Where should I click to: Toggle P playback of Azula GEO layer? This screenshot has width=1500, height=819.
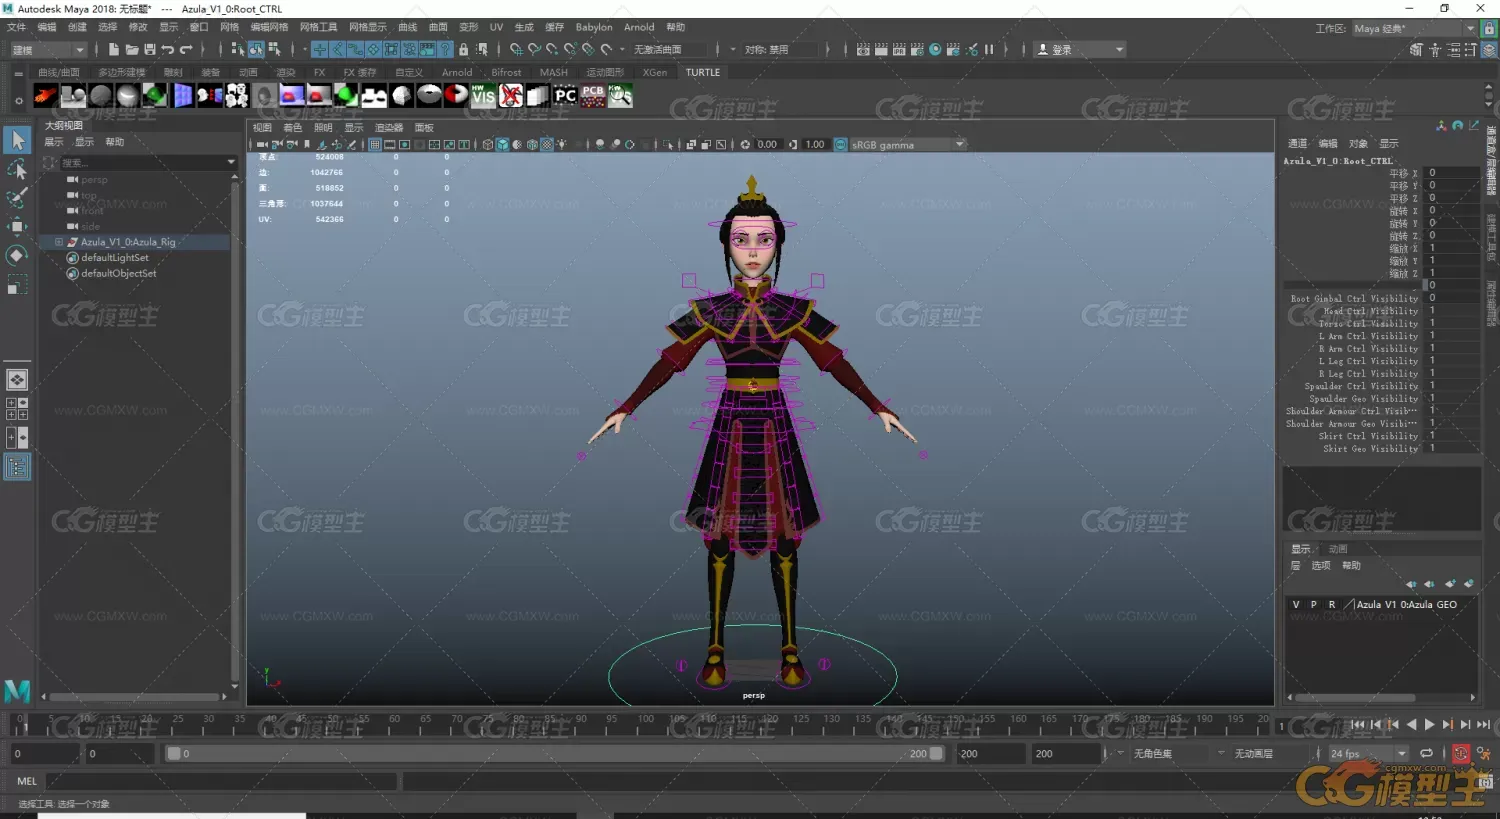point(1314,604)
